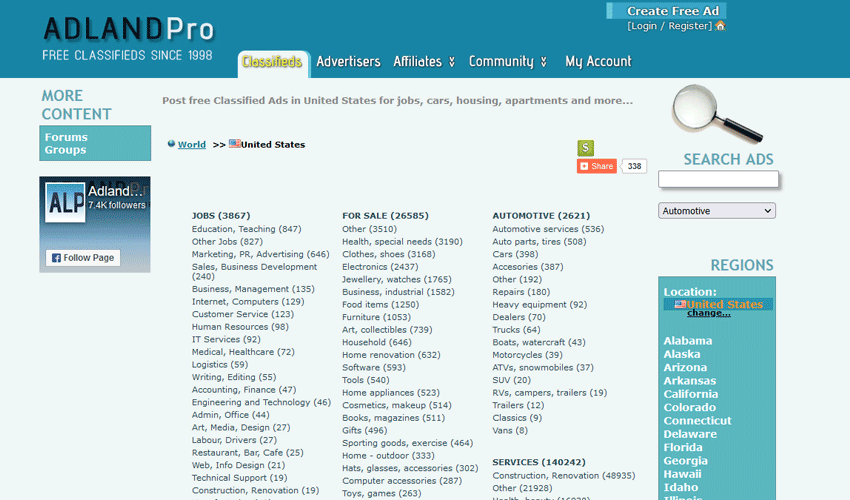Select the Hawaii region

point(682,474)
